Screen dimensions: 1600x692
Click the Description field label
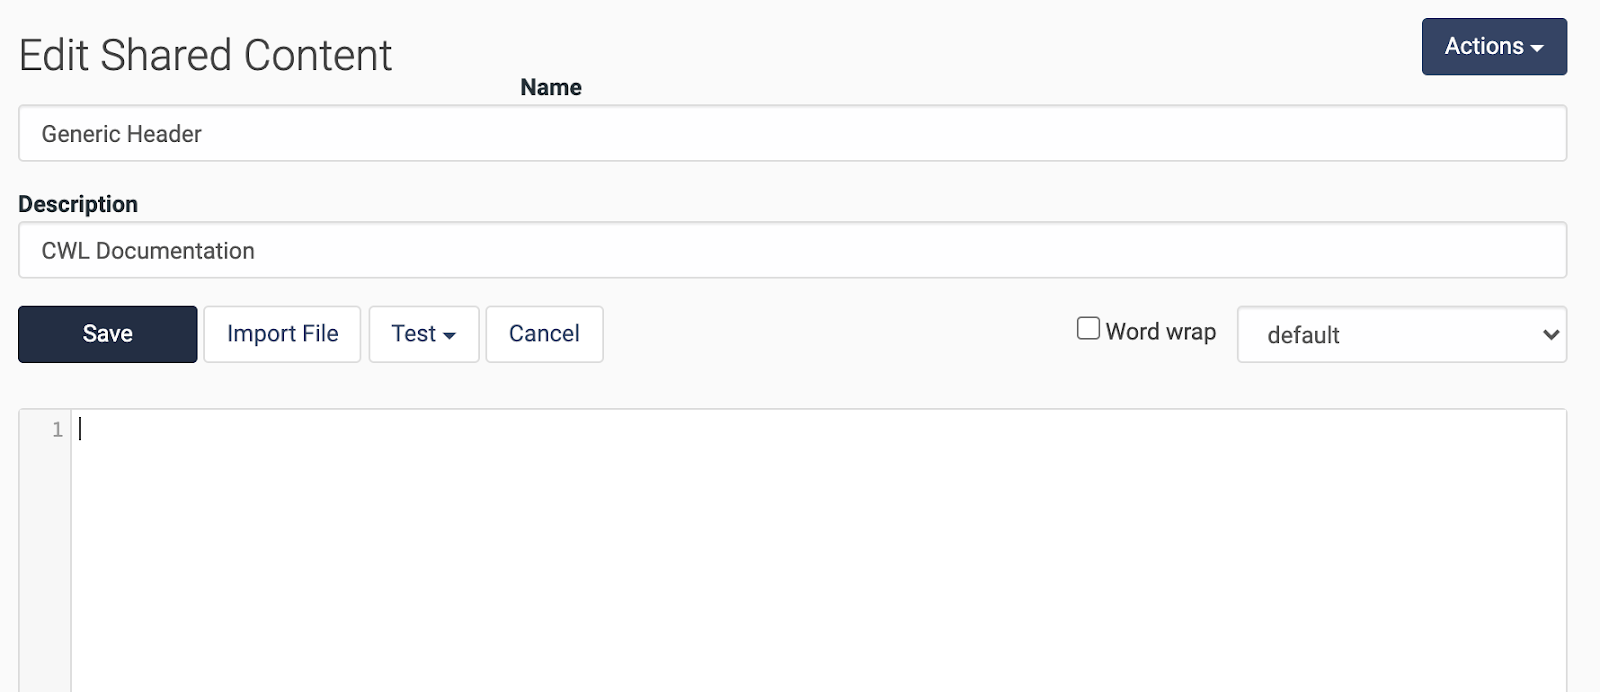click(x=78, y=204)
